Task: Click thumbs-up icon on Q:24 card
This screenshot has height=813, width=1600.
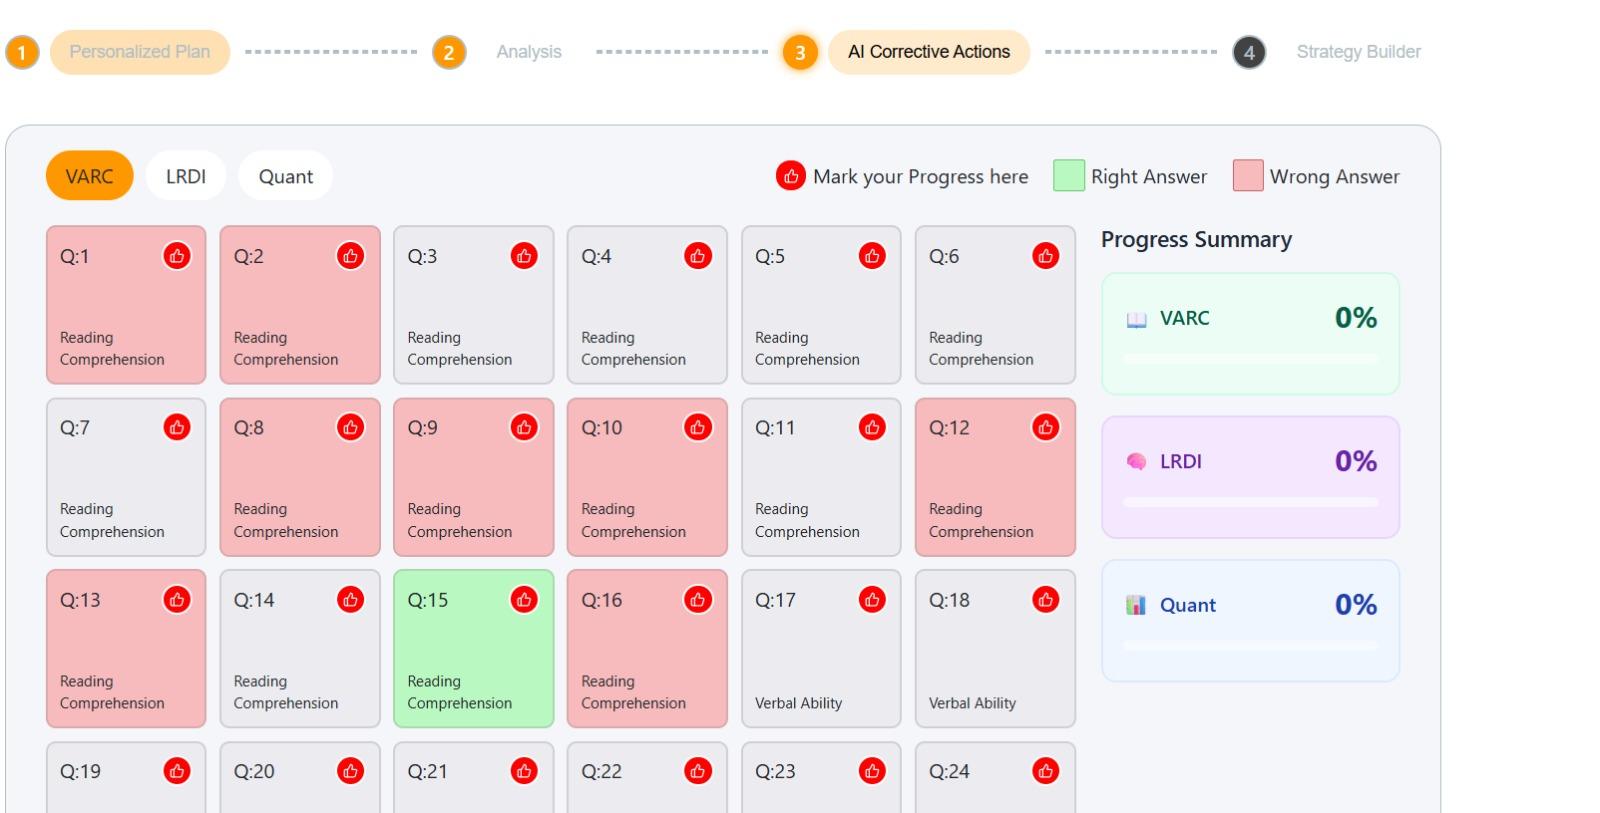Action: click(1045, 771)
